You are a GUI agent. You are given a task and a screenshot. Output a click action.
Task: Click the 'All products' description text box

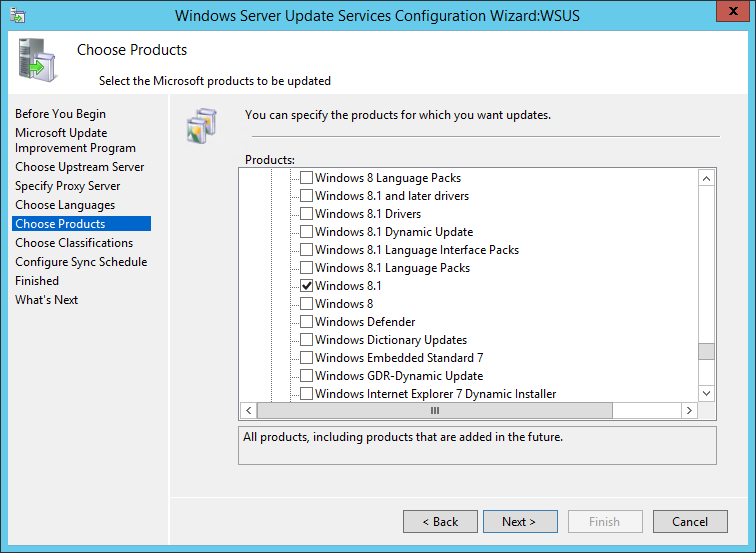[477, 445]
